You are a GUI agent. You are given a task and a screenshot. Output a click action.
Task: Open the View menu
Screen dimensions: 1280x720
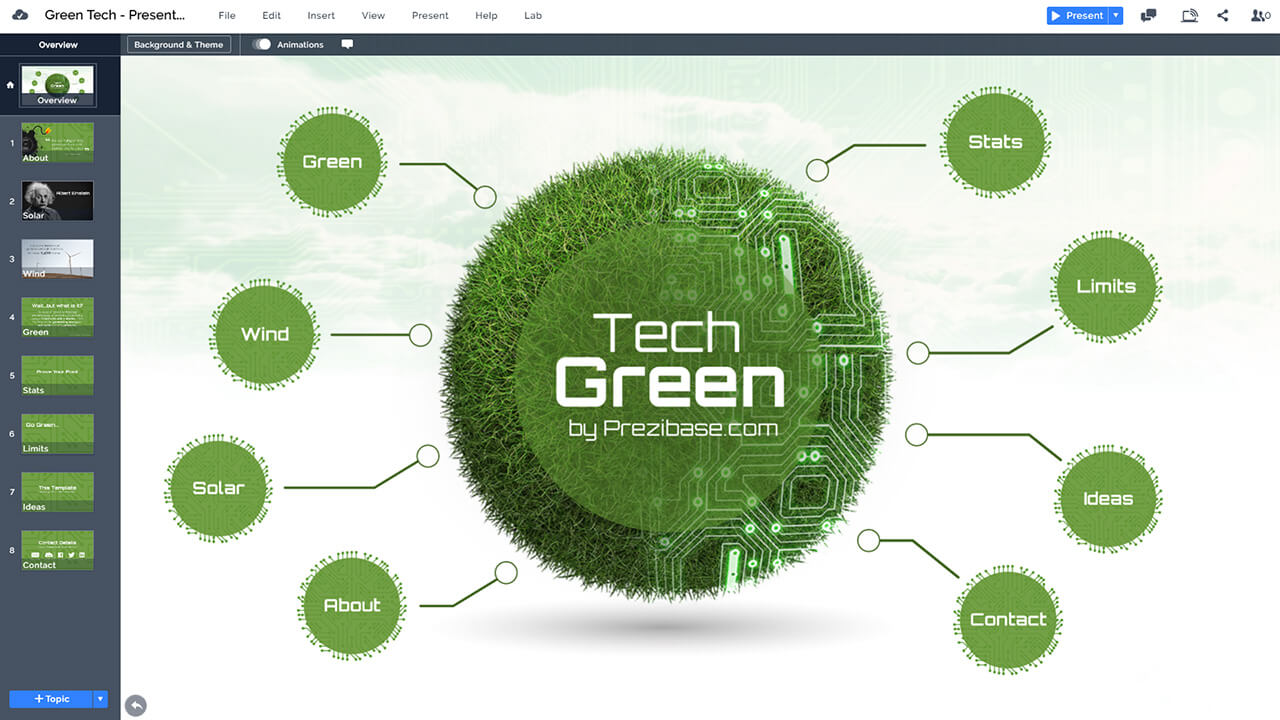pos(373,16)
